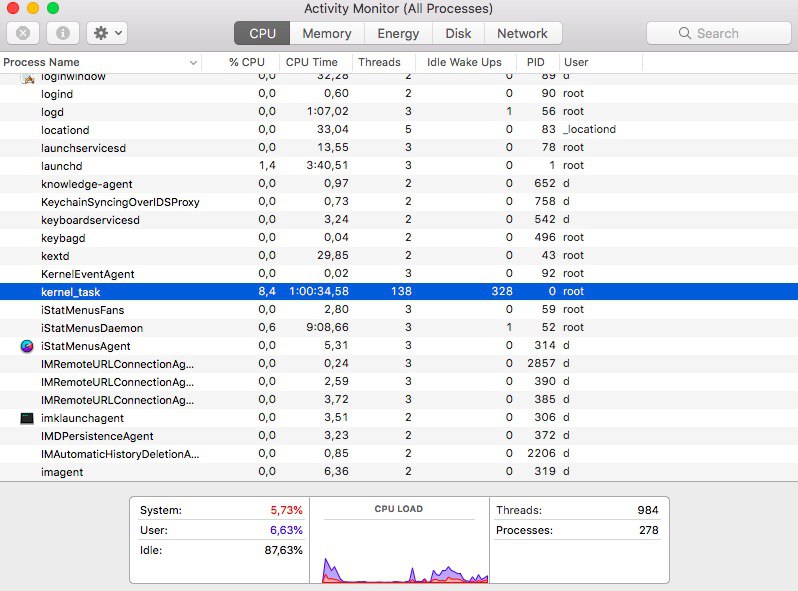This screenshot has height=591, width=798.
Task: Select the imagent process row
Action: tap(399, 472)
